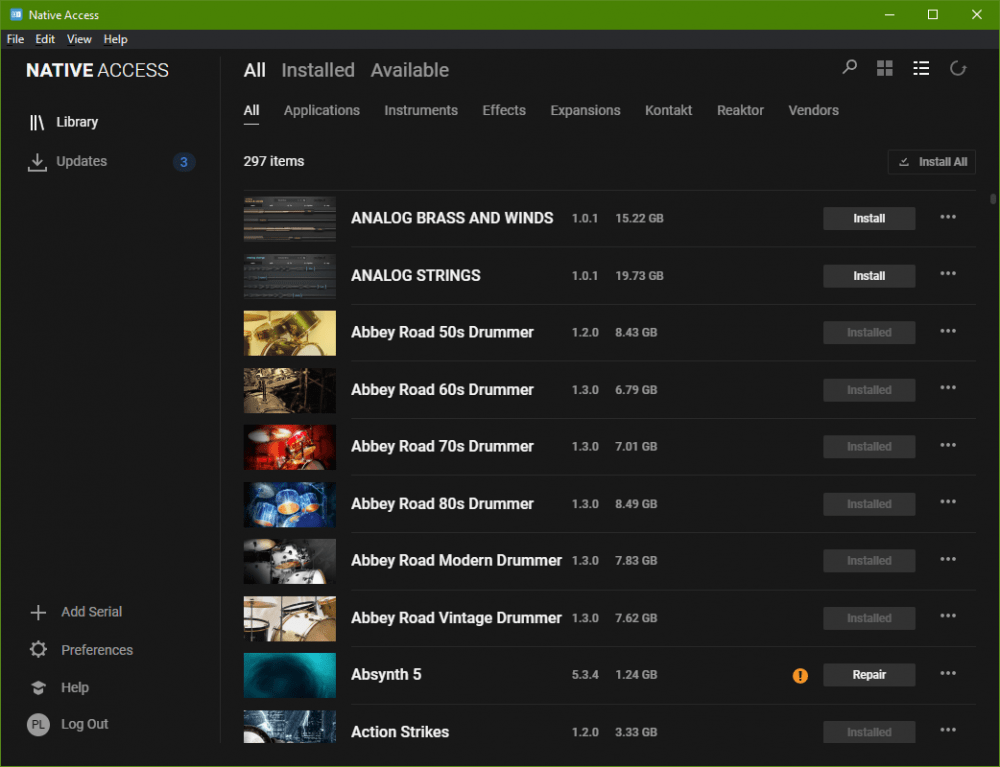Click the Add Serial label
This screenshot has width=1000, height=767.
click(91, 612)
